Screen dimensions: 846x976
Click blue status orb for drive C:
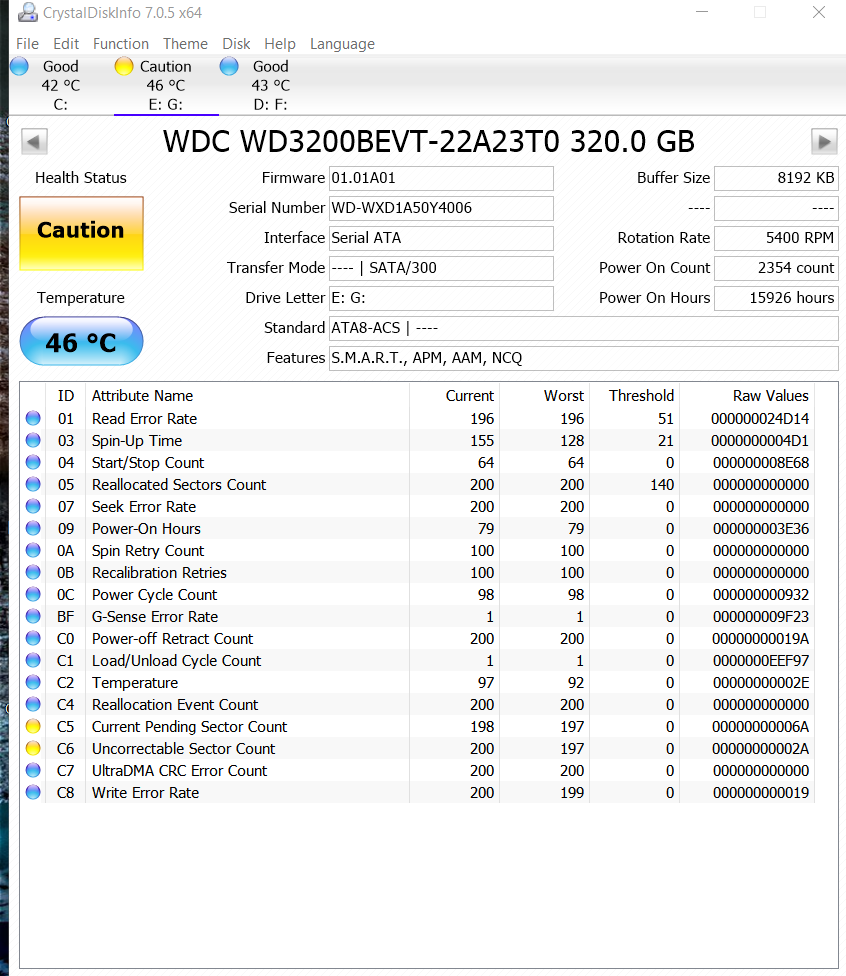pyautogui.click(x=19, y=66)
